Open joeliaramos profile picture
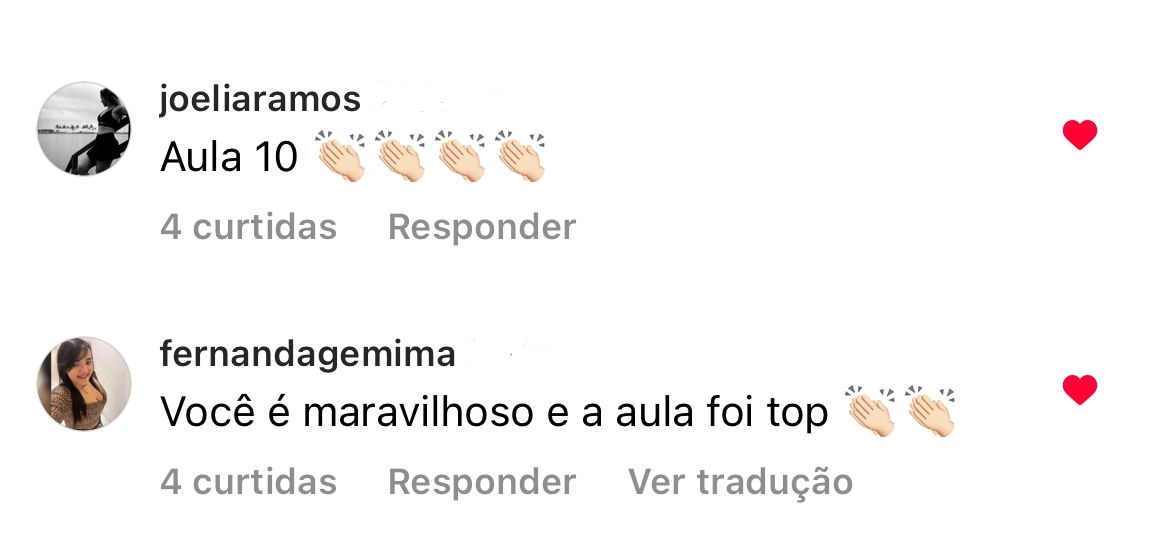 coord(84,128)
